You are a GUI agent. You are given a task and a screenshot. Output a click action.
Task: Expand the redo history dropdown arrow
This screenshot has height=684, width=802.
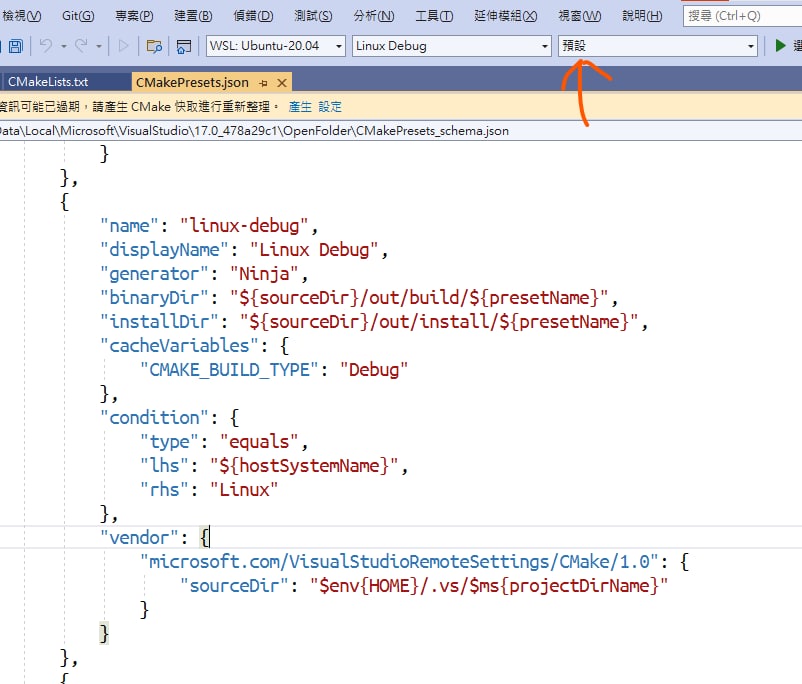pyautogui.click(x=99, y=47)
